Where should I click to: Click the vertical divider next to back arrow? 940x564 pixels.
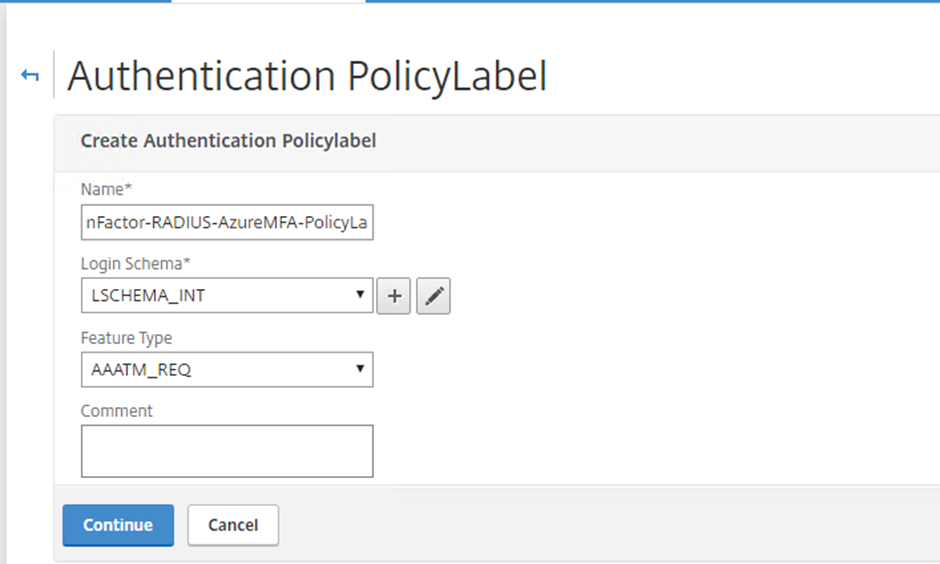click(54, 74)
